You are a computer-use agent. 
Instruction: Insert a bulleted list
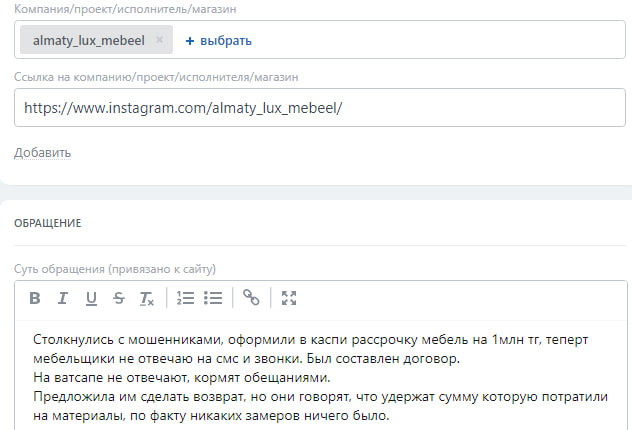tap(212, 298)
